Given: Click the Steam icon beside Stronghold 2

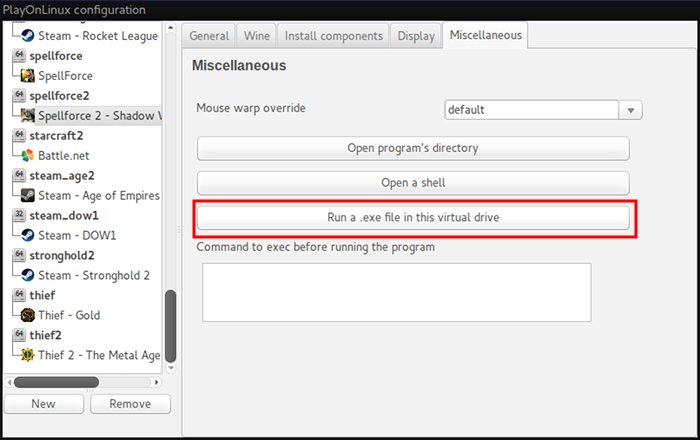Looking at the screenshot, I should [x=28, y=275].
